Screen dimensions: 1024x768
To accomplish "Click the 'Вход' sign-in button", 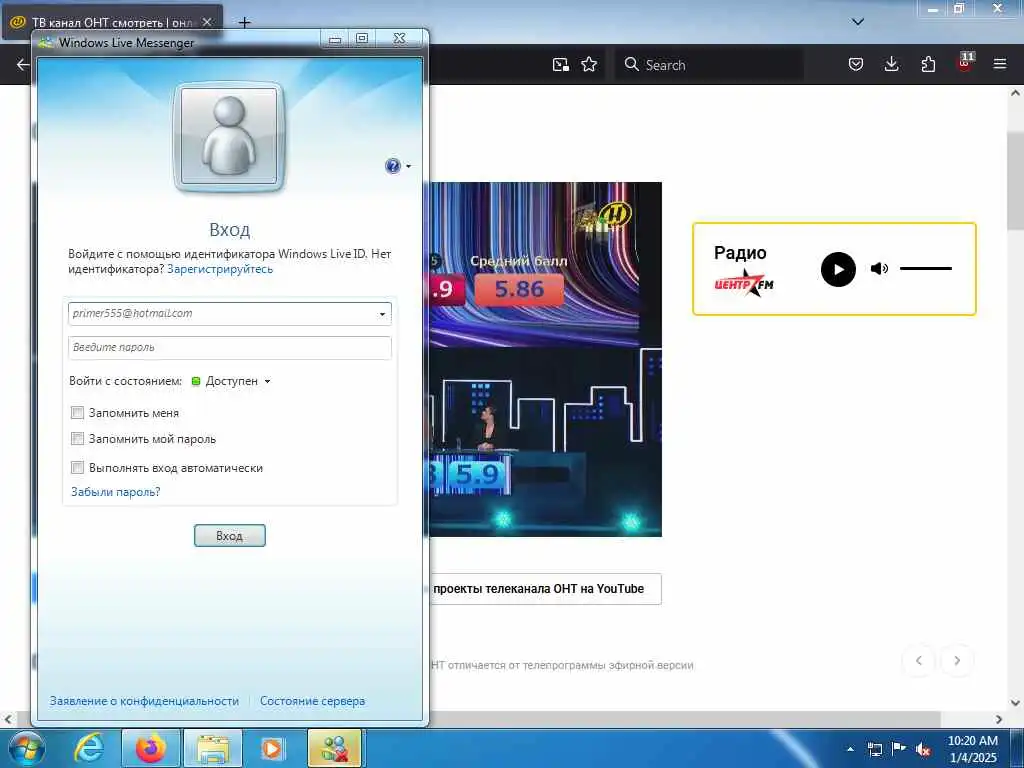I will click(230, 536).
